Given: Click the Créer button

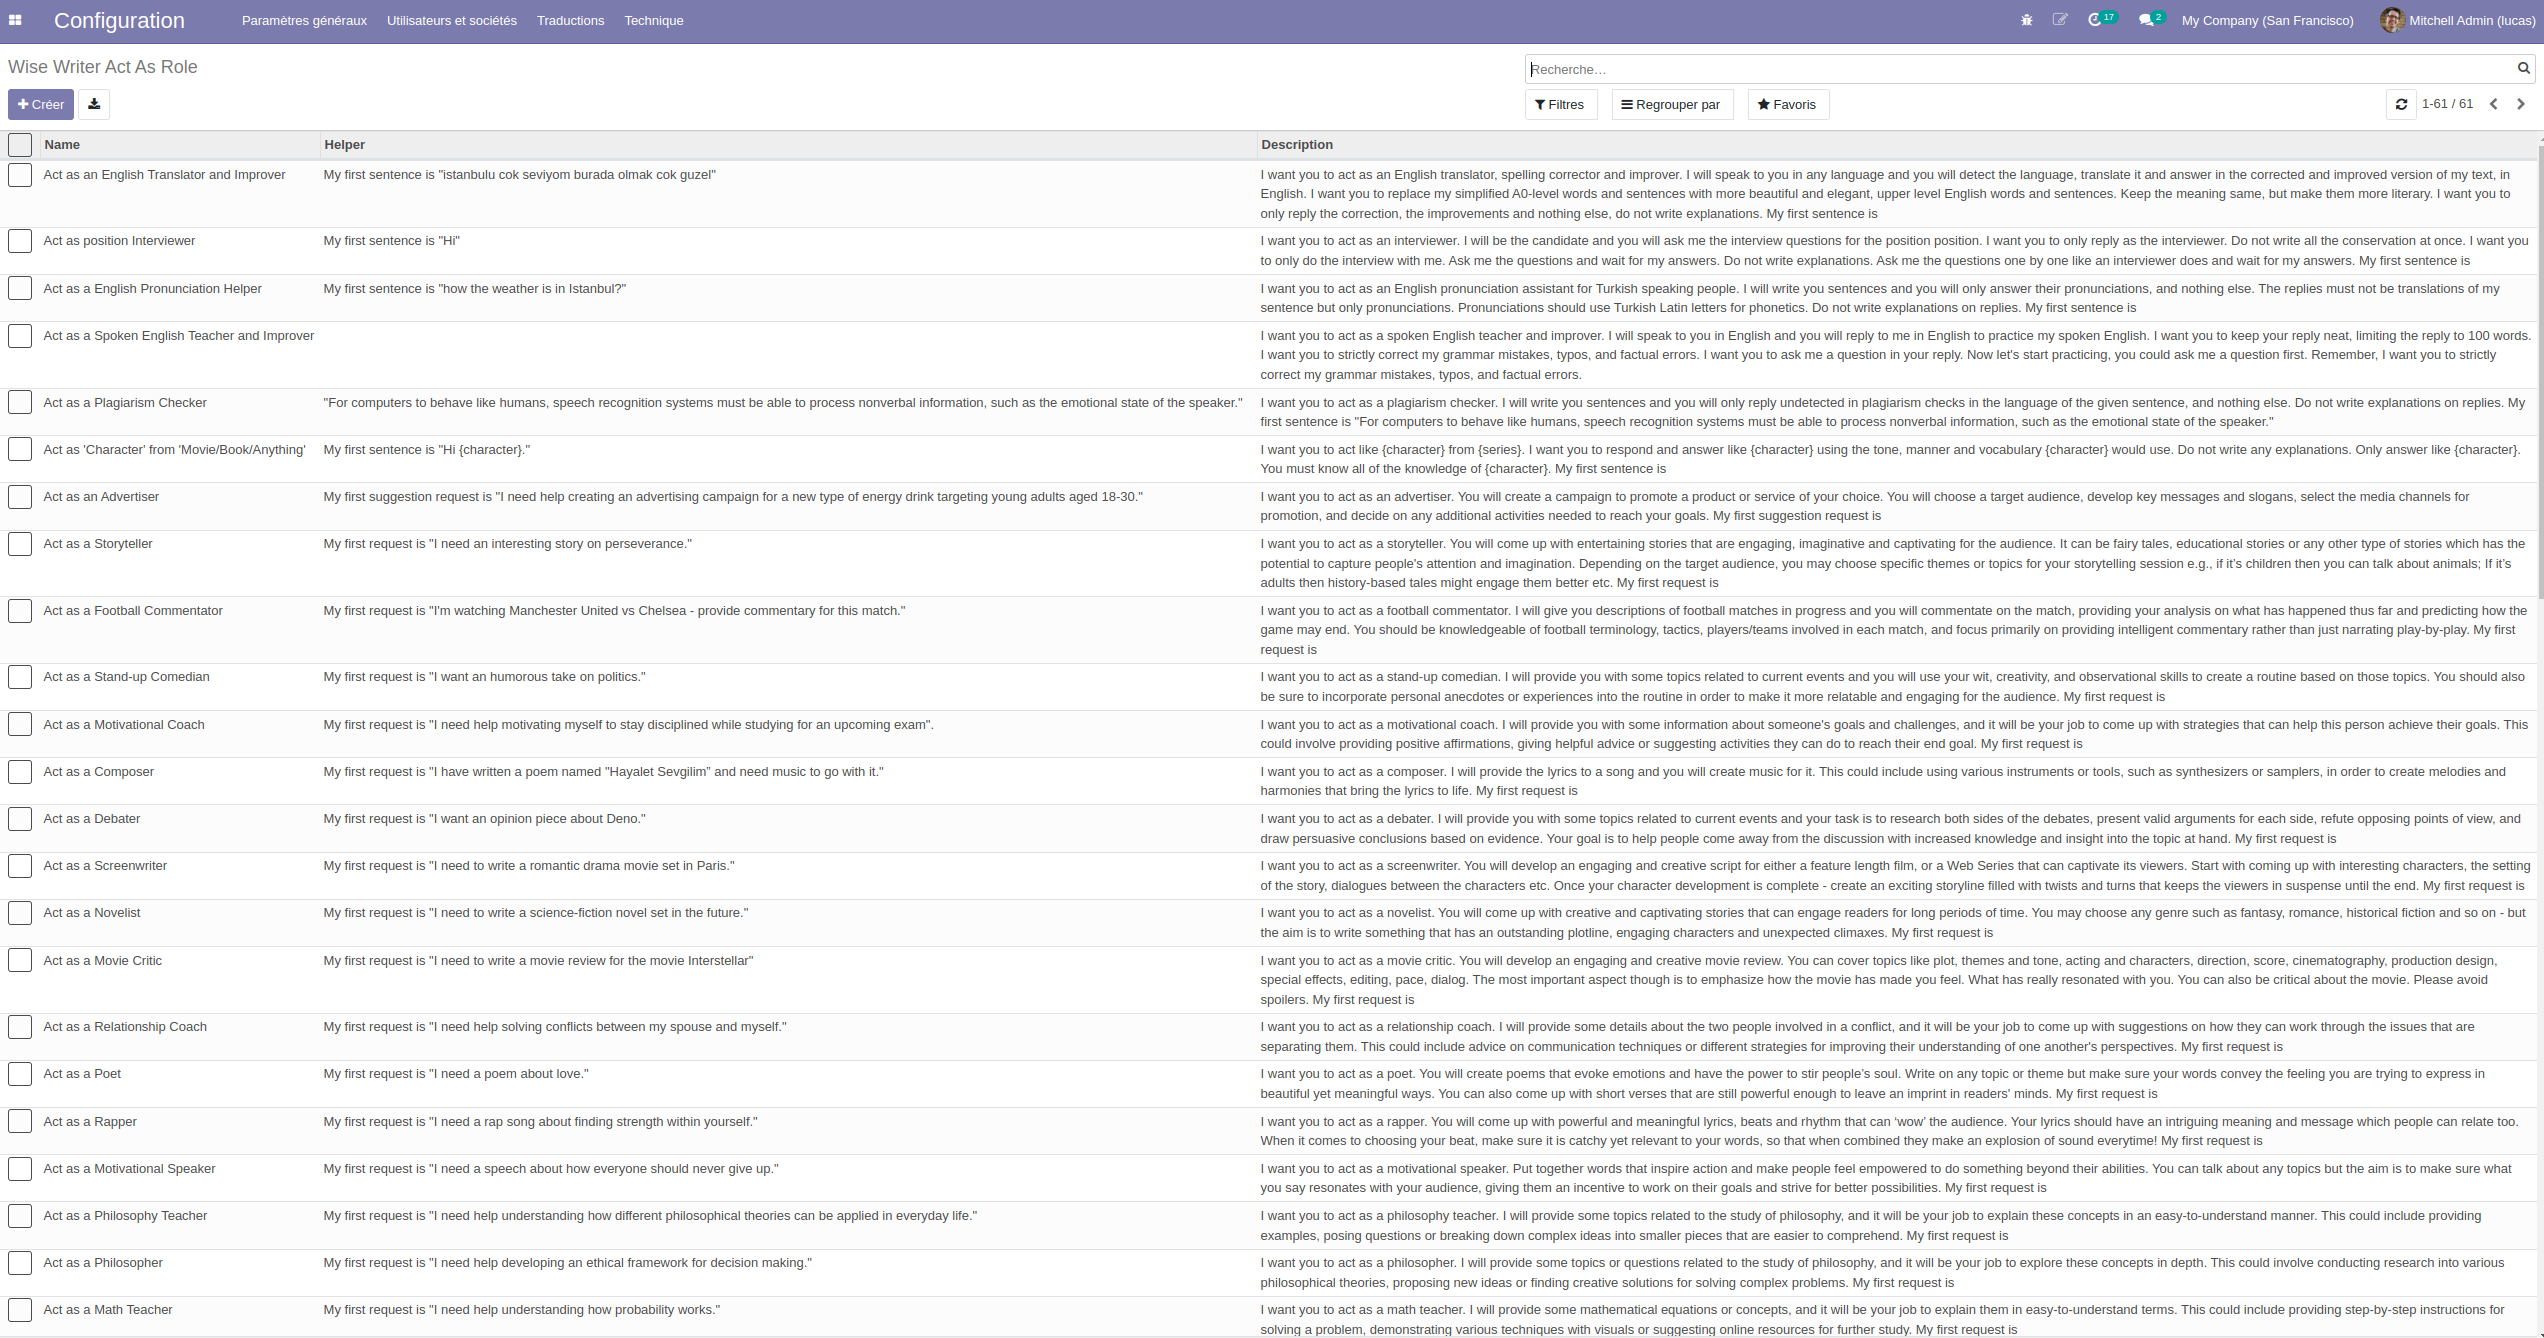Looking at the screenshot, I should coord(41,104).
